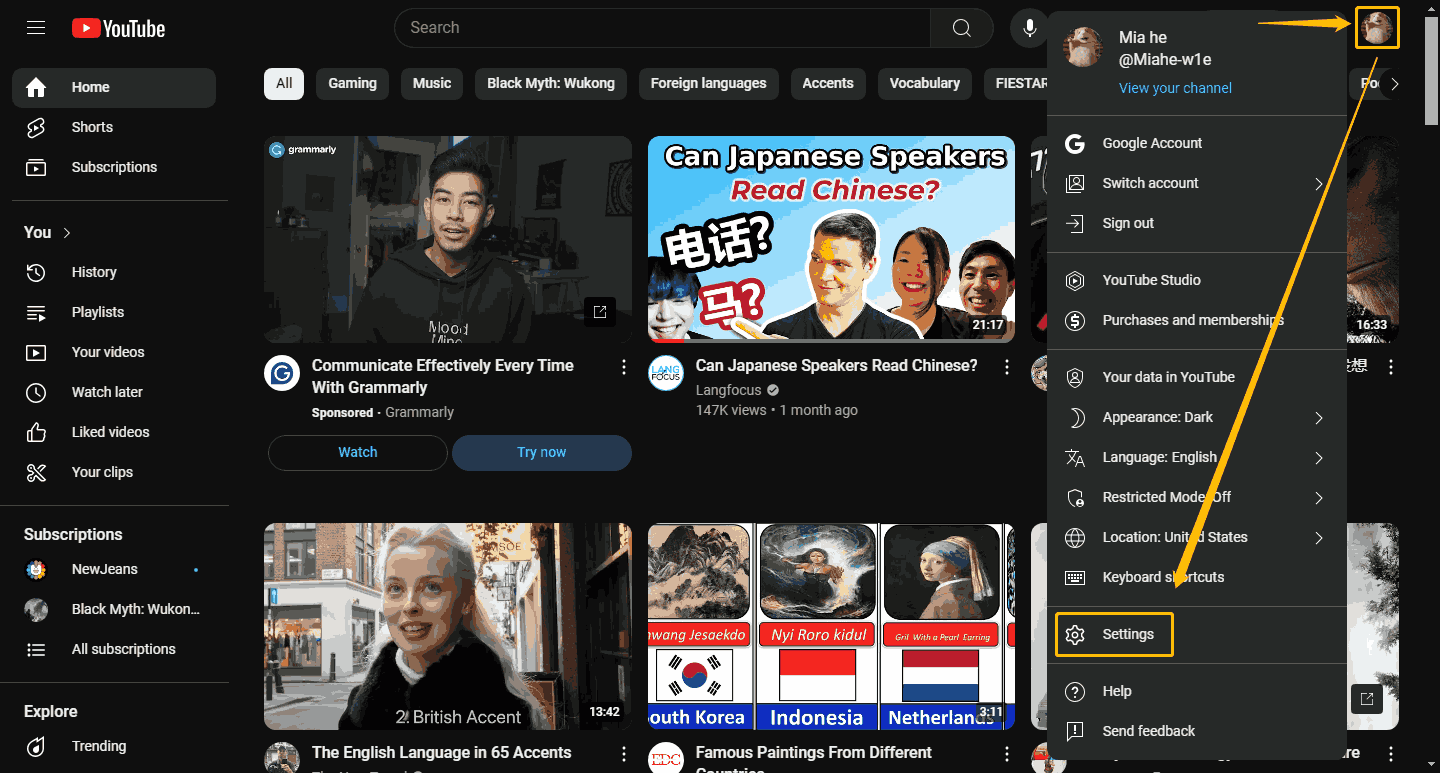Click the Langfocus channel avatar
The image size is (1440, 773).
click(666, 374)
